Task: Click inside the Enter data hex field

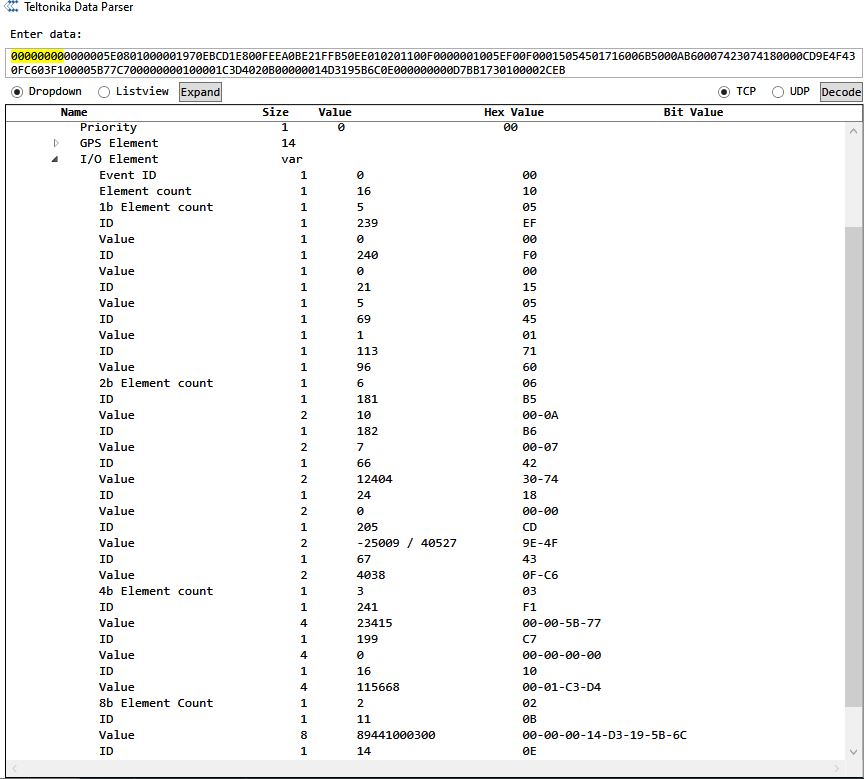Action: point(434,63)
